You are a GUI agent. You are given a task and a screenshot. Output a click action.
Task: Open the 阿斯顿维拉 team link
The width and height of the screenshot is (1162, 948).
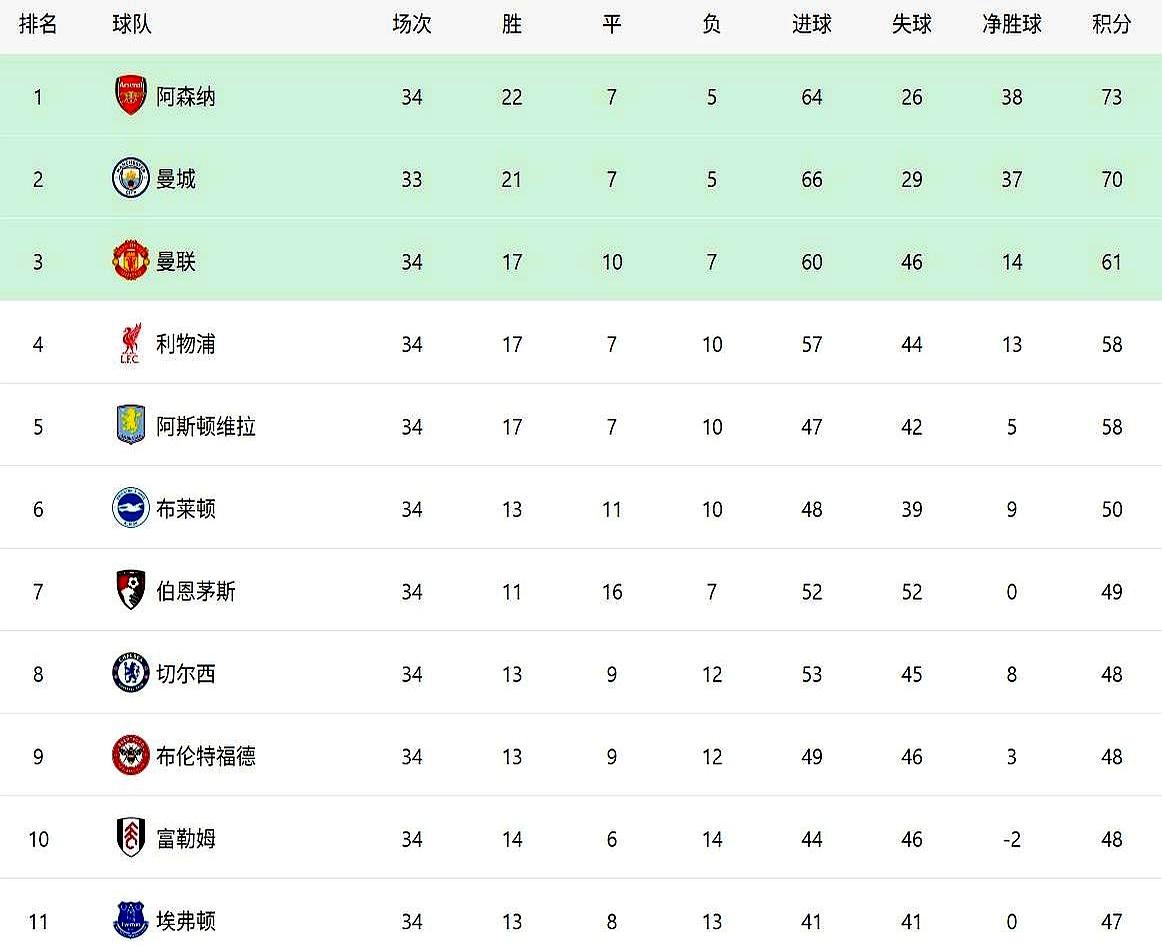coord(206,427)
